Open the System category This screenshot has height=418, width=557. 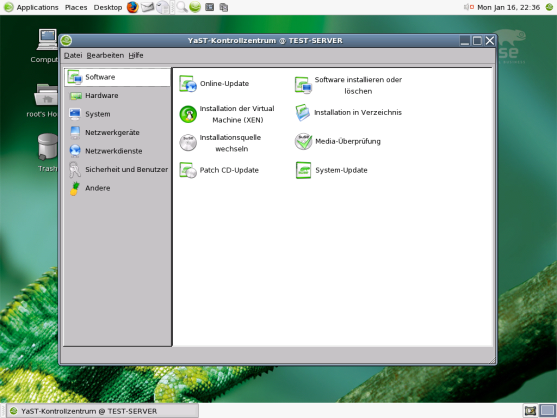(118, 114)
